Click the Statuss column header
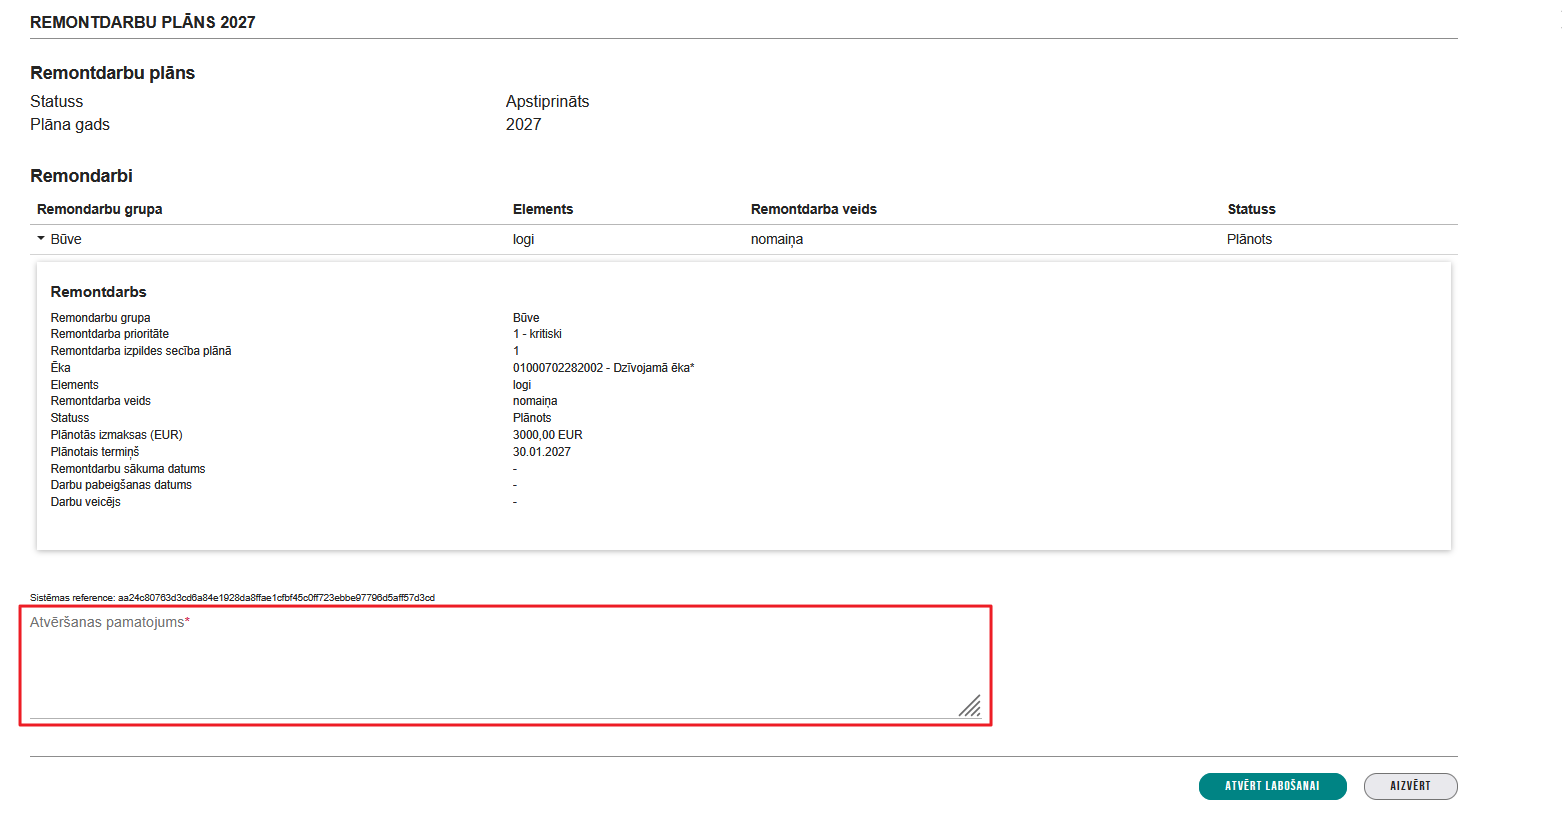This screenshot has width=1562, height=815. tap(1251, 209)
